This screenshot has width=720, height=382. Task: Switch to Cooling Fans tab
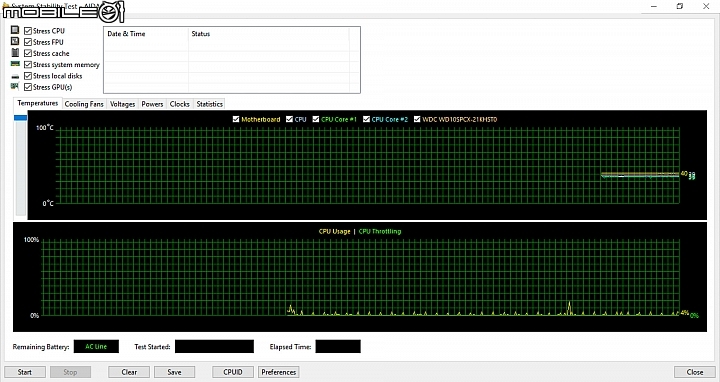[84, 104]
